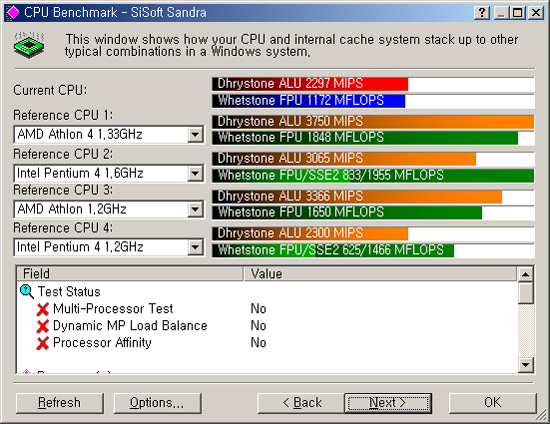This screenshot has height=424, width=550.
Task: Select the Processor Affinity row
Action: pos(267,343)
